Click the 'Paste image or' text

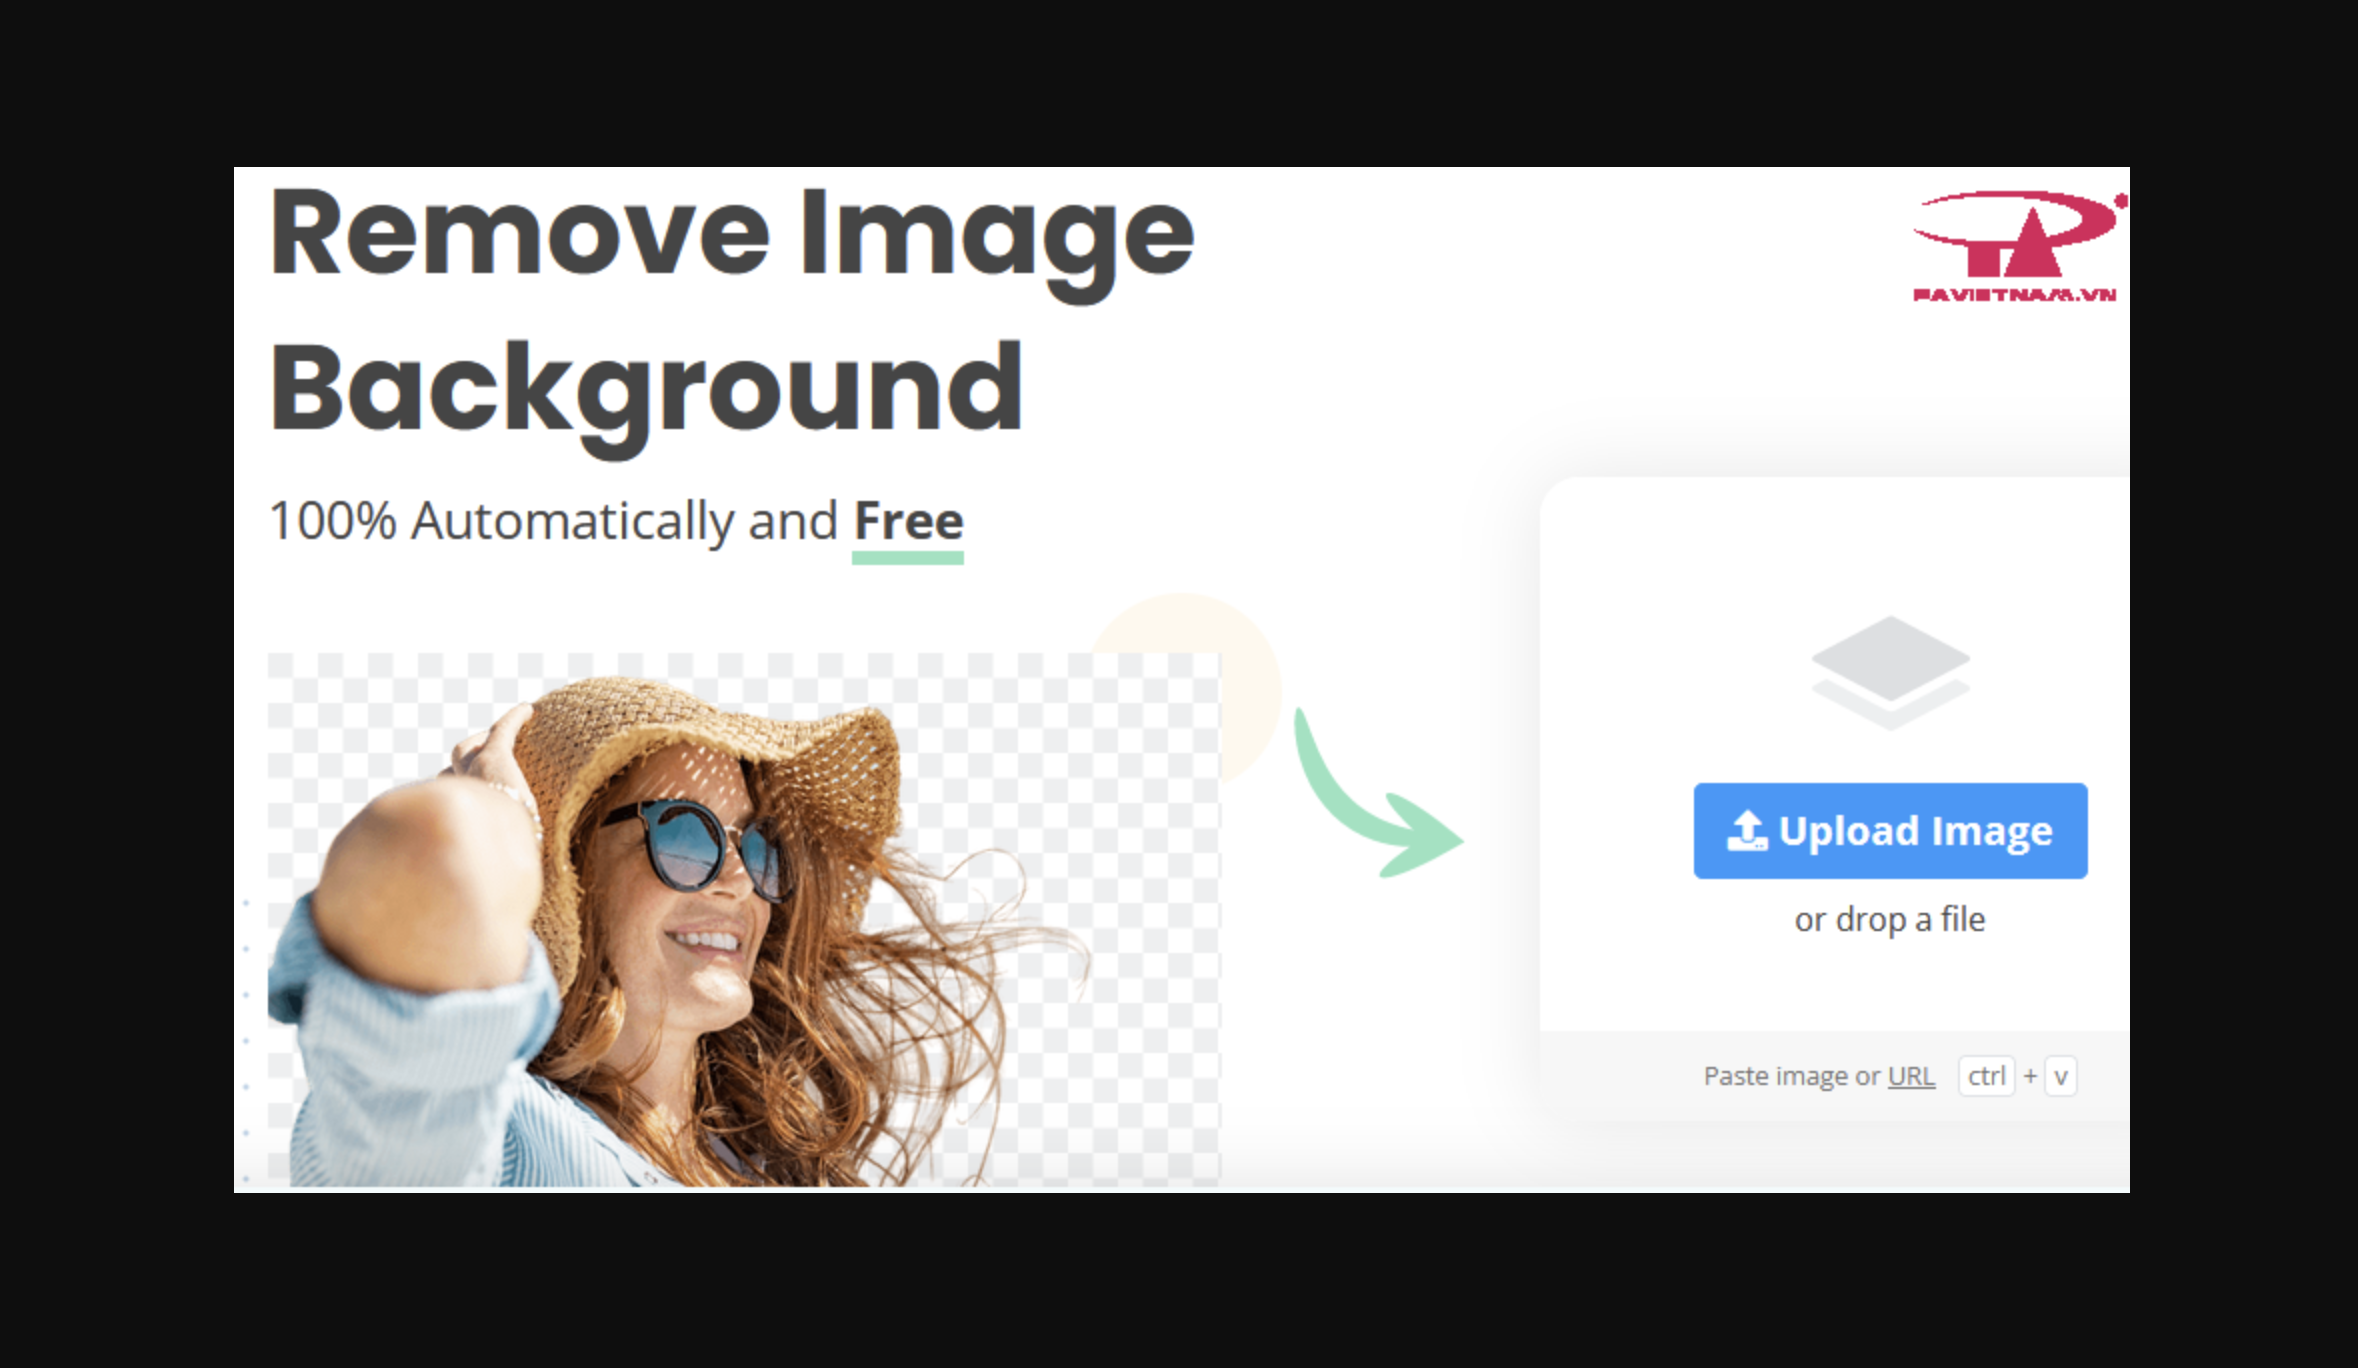pyautogui.click(x=1792, y=1076)
